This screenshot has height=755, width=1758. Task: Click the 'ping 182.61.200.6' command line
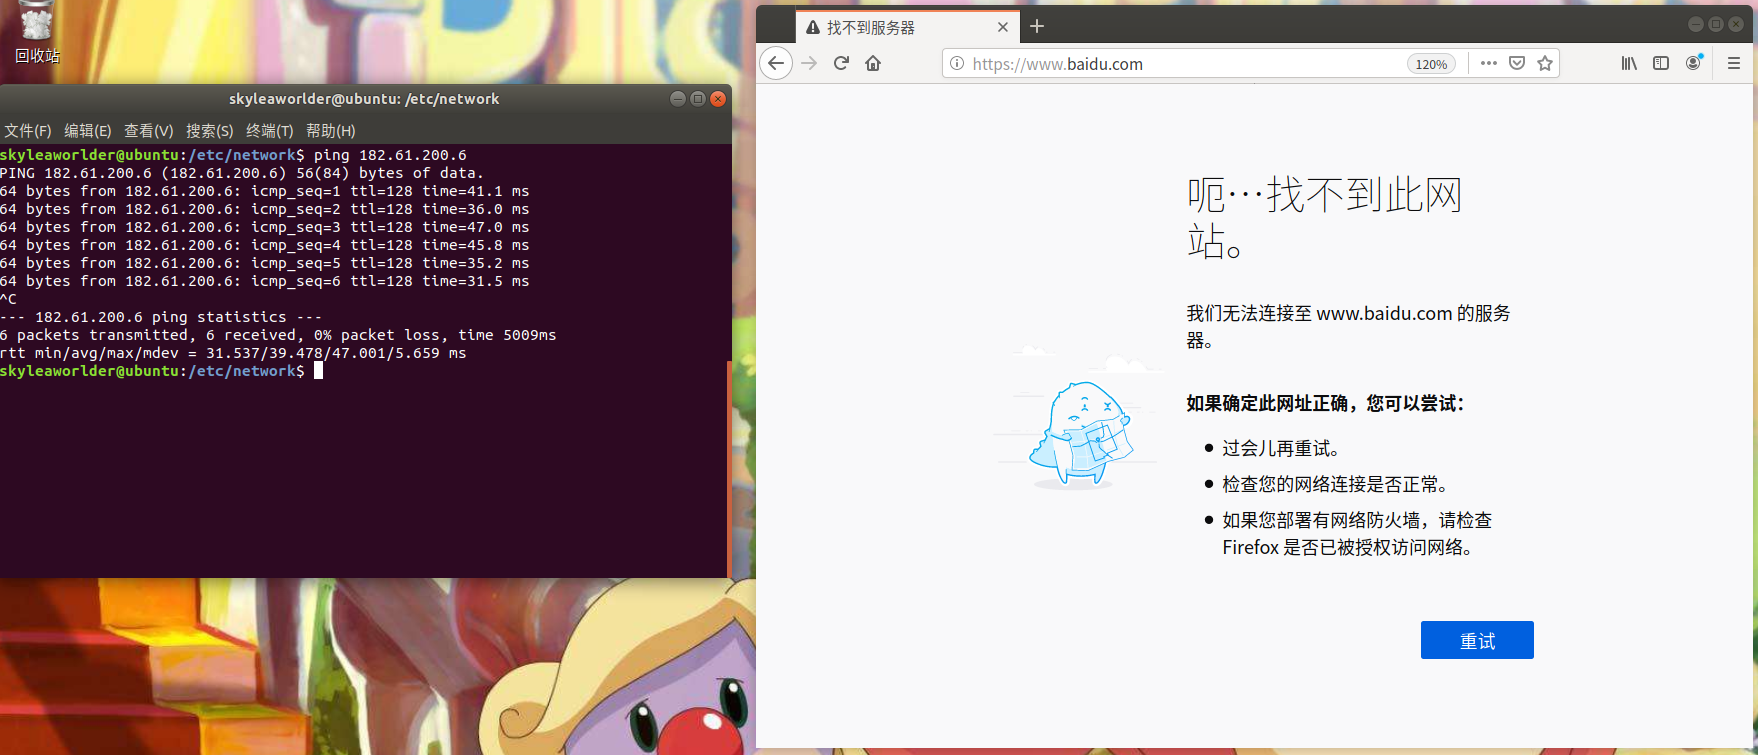pyautogui.click(x=233, y=155)
